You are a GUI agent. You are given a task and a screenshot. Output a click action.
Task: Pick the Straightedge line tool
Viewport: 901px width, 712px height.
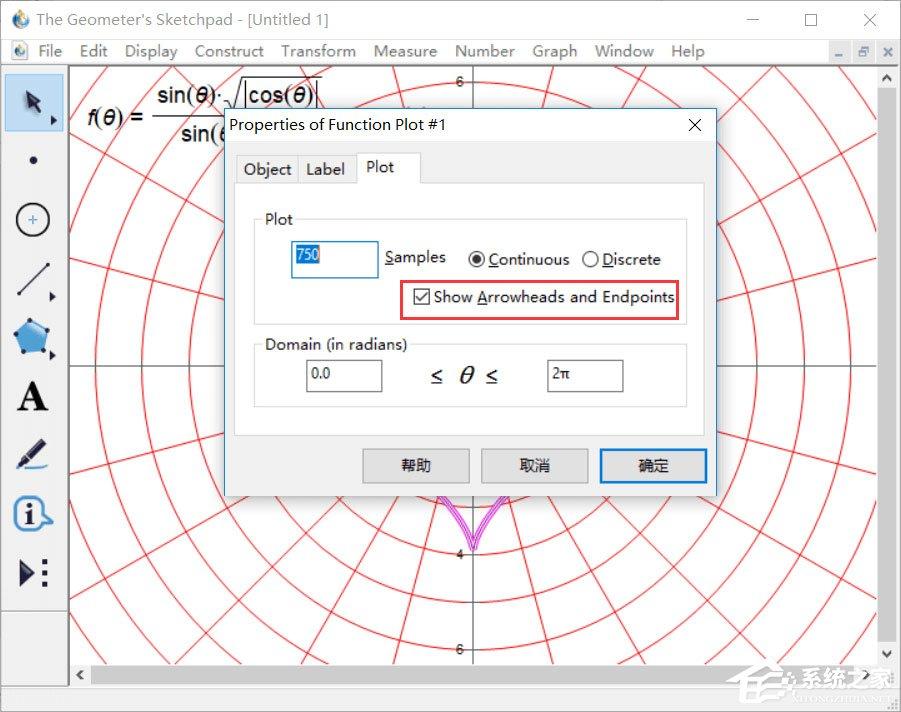tap(33, 280)
